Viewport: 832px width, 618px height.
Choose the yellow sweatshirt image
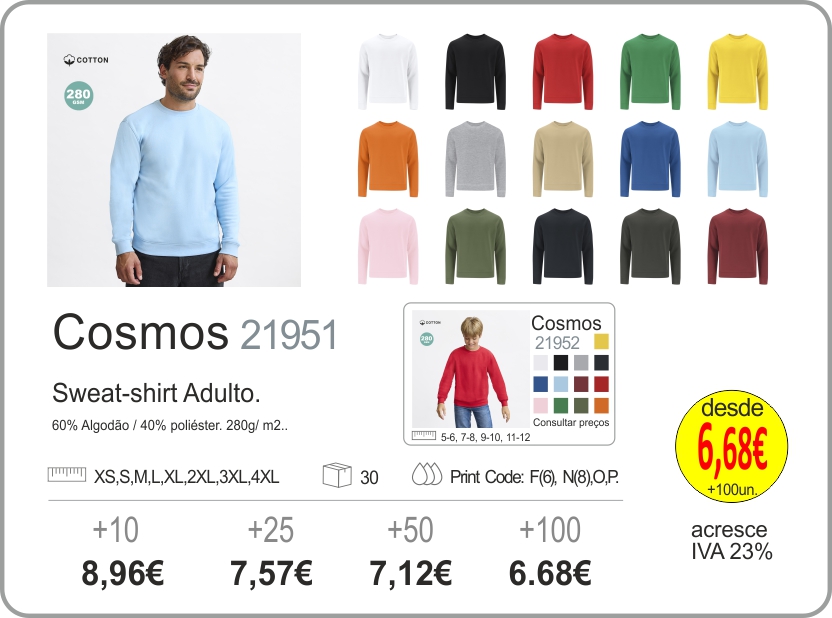click(x=738, y=72)
